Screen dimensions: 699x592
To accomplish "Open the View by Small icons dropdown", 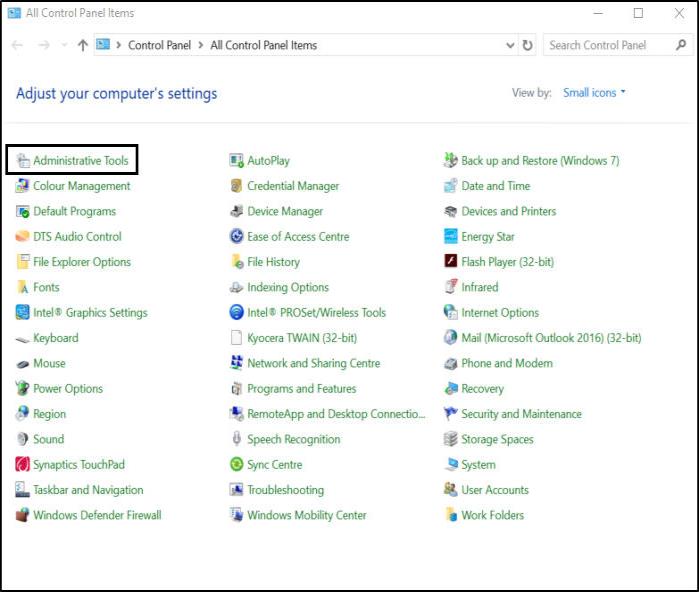I will [x=594, y=93].
